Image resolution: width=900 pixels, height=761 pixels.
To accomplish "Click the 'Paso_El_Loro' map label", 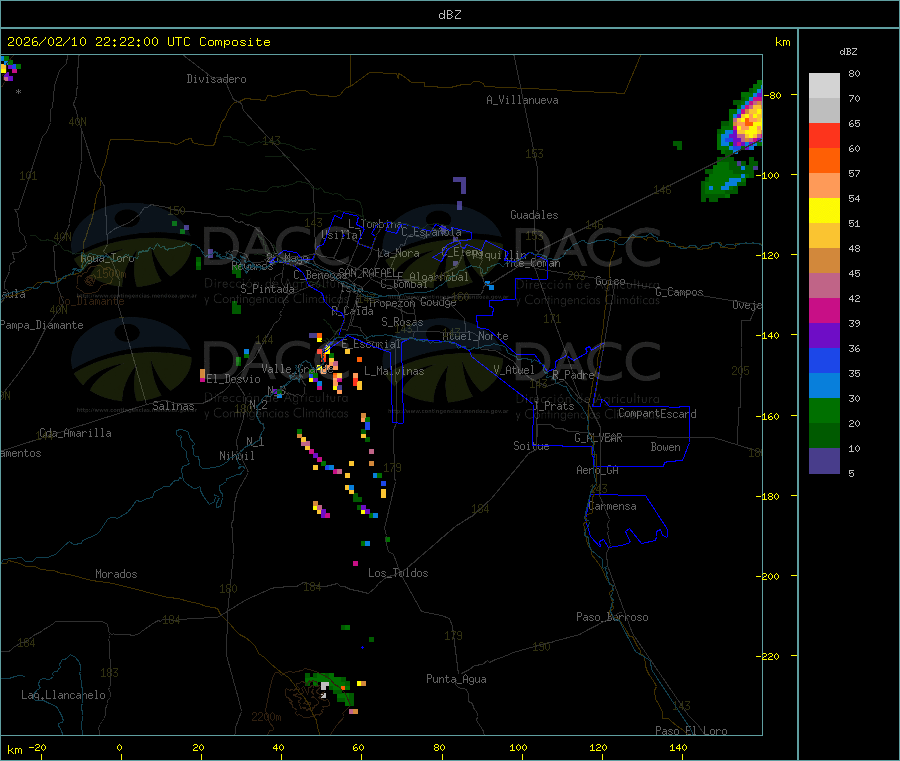I will click(x=691, y=731).
